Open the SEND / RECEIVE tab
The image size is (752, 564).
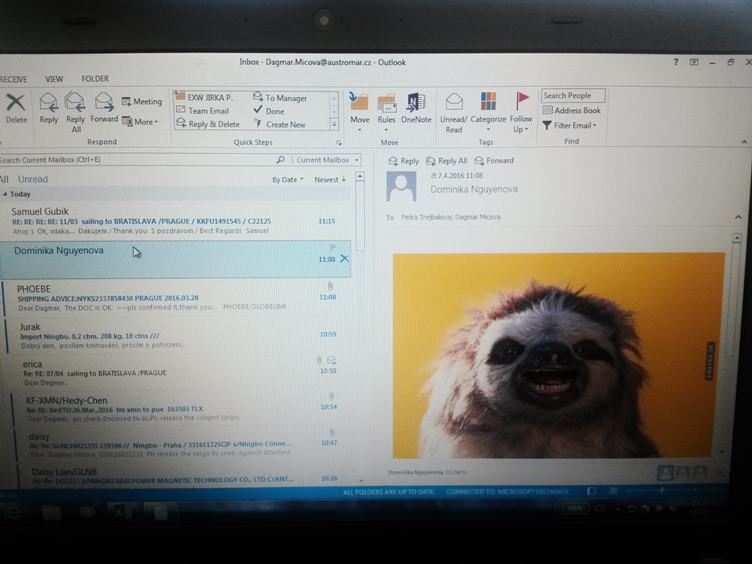13,79
